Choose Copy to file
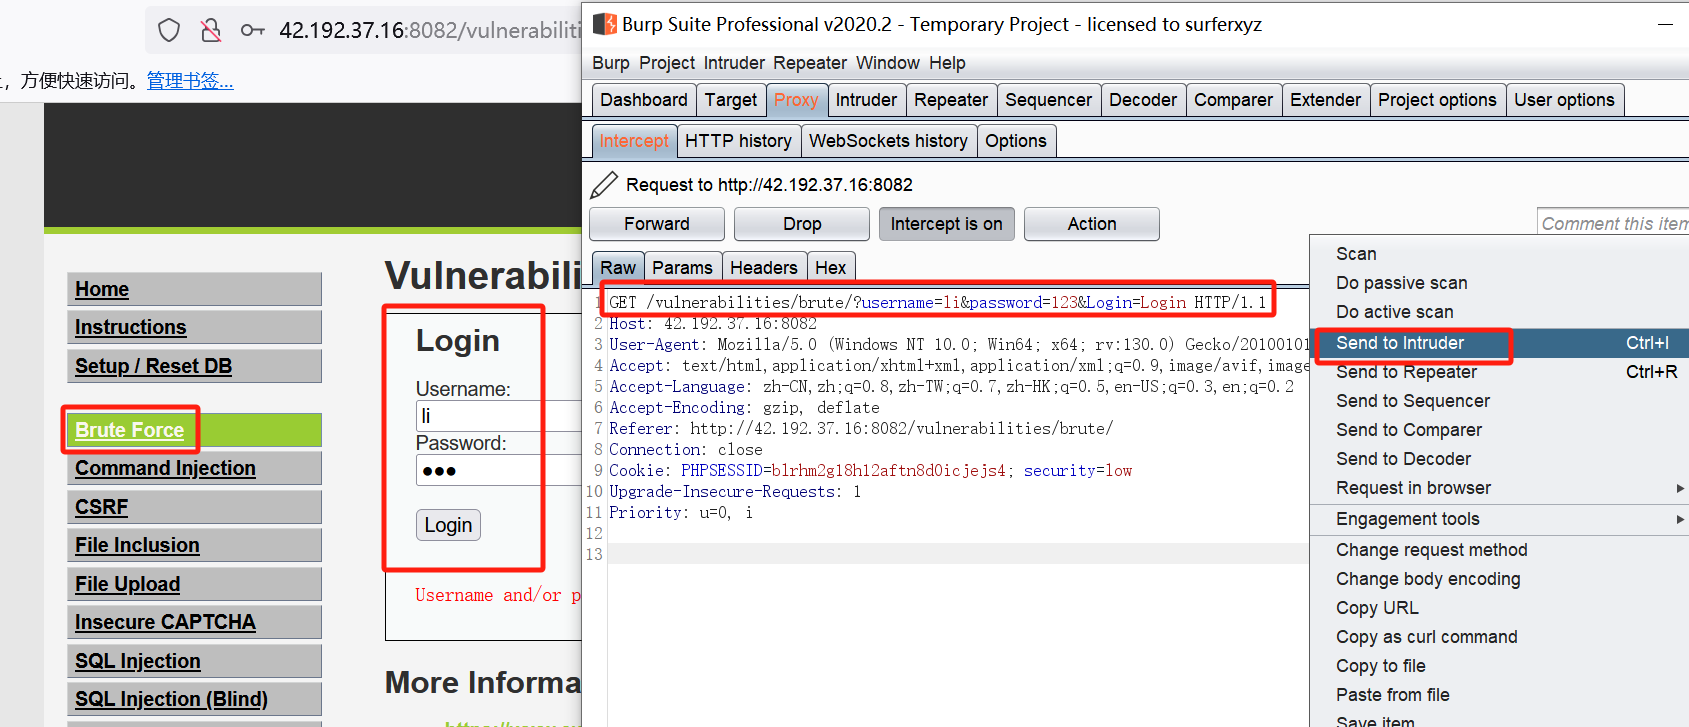Image resolution: width=1689 pixels, height=727 pixels. 1499,666
